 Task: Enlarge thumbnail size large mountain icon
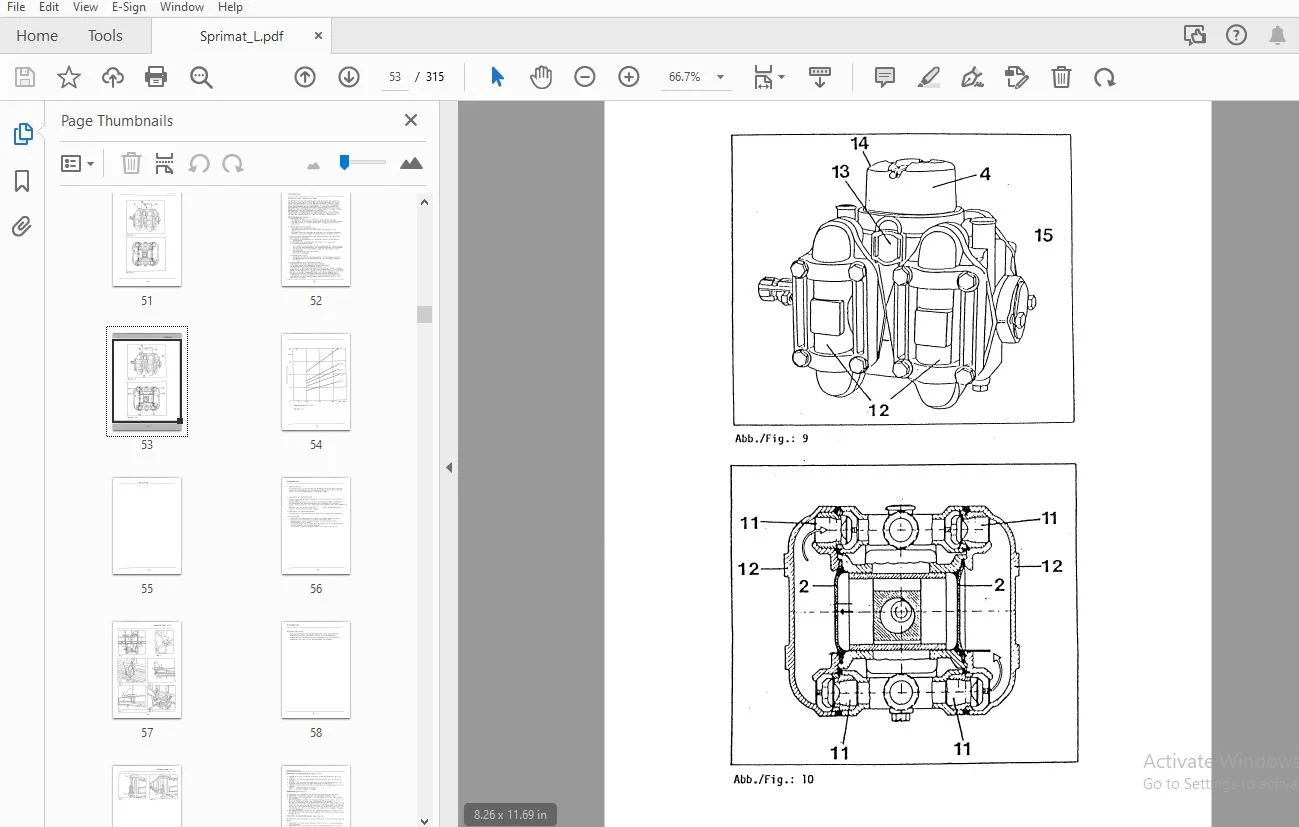(x=411, y=163)
